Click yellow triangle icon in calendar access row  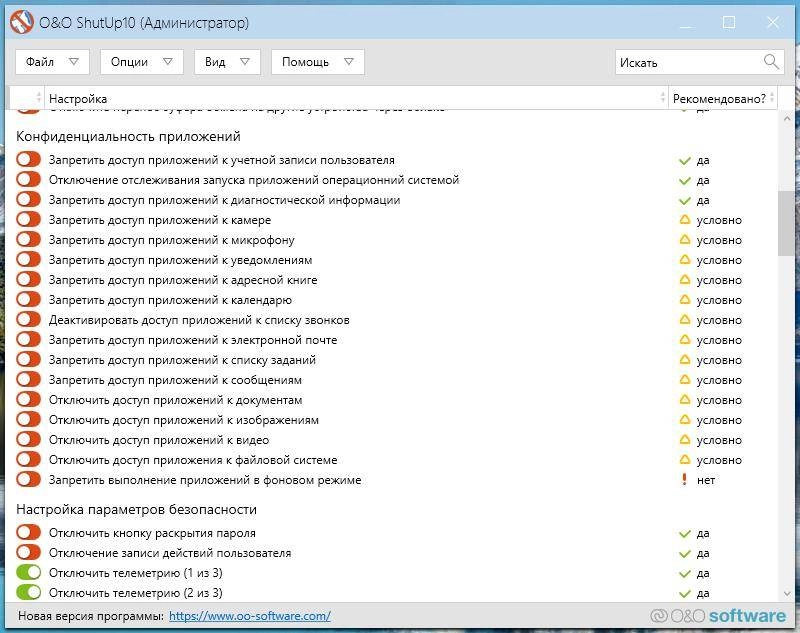[685, 300]
